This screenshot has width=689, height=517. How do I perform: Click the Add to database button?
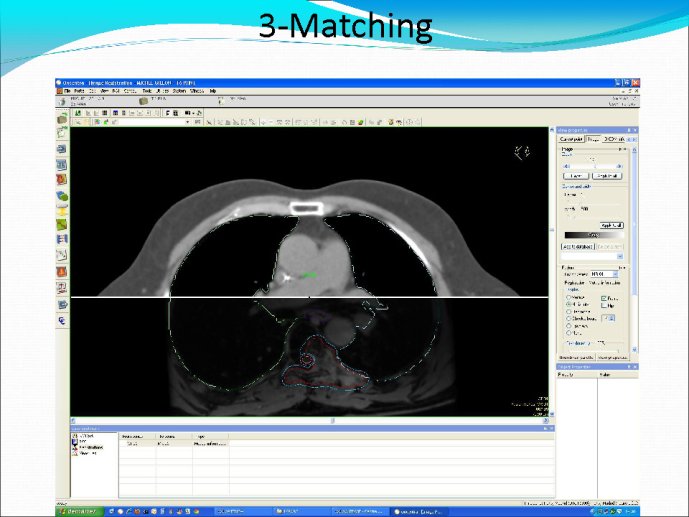[x=578, y=247]
